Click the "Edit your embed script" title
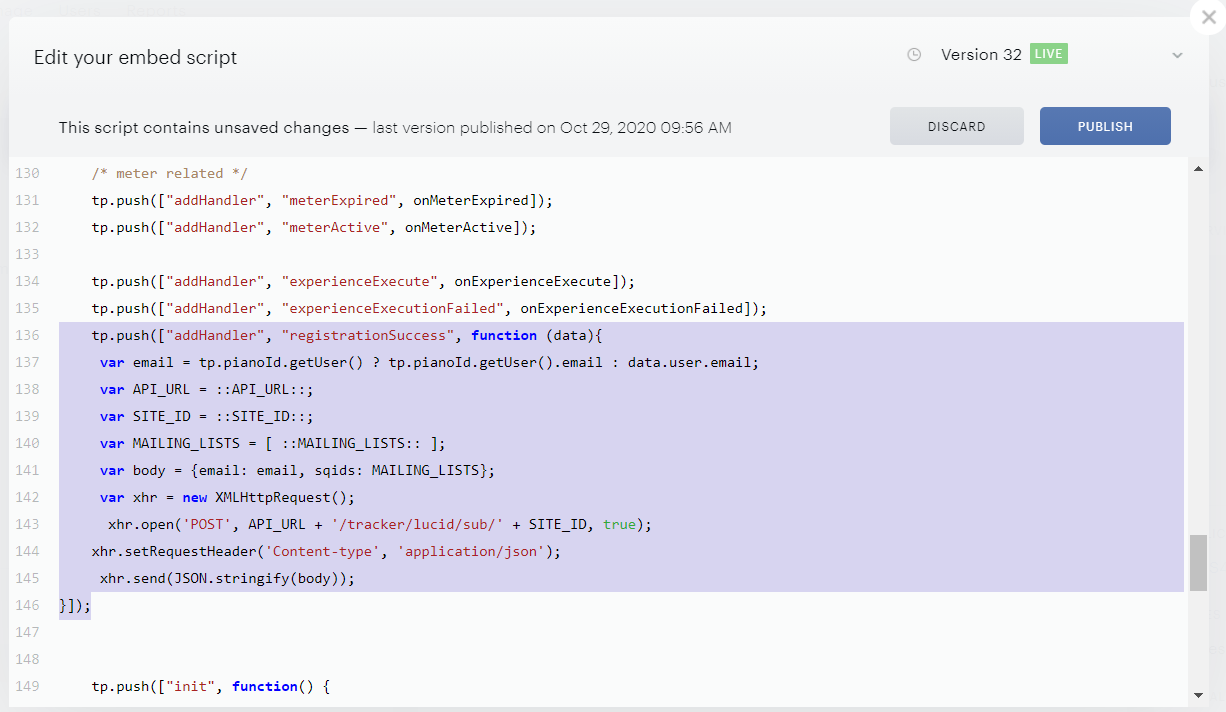Viewport: 1226px width, 712px height. [136, 57]
